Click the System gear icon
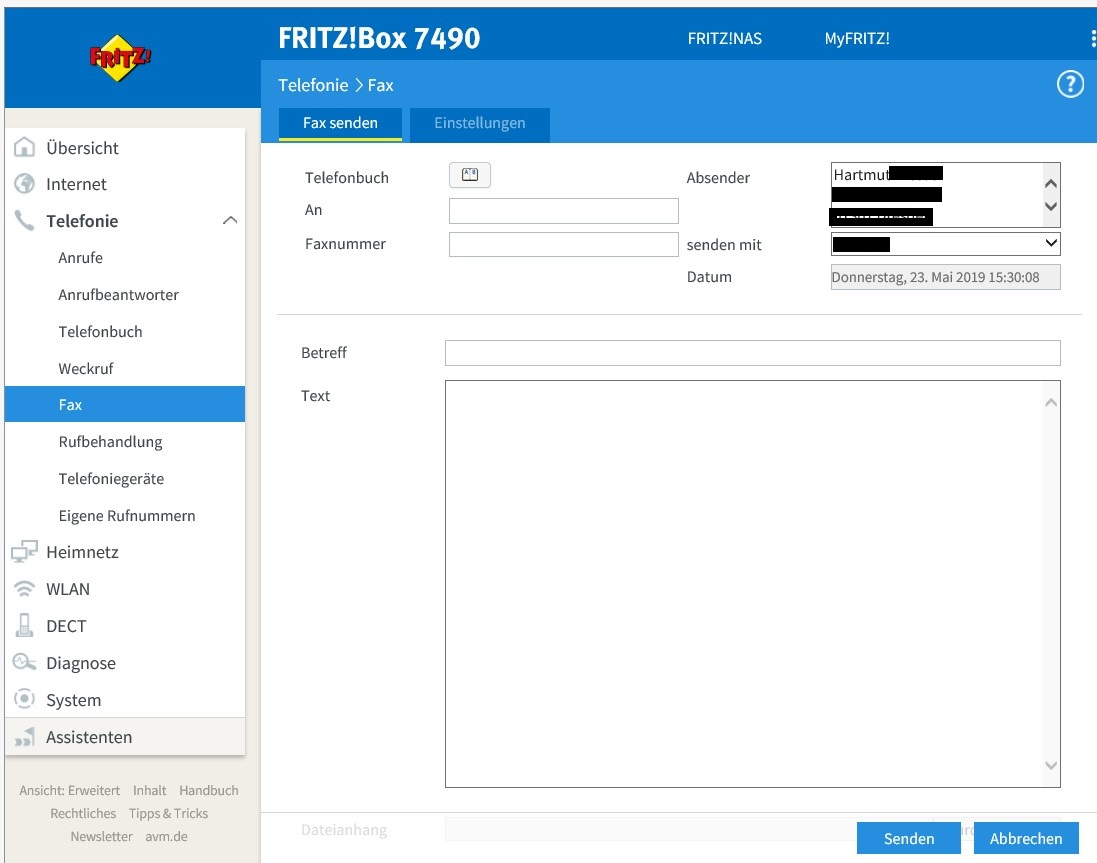 pos(24,699)
